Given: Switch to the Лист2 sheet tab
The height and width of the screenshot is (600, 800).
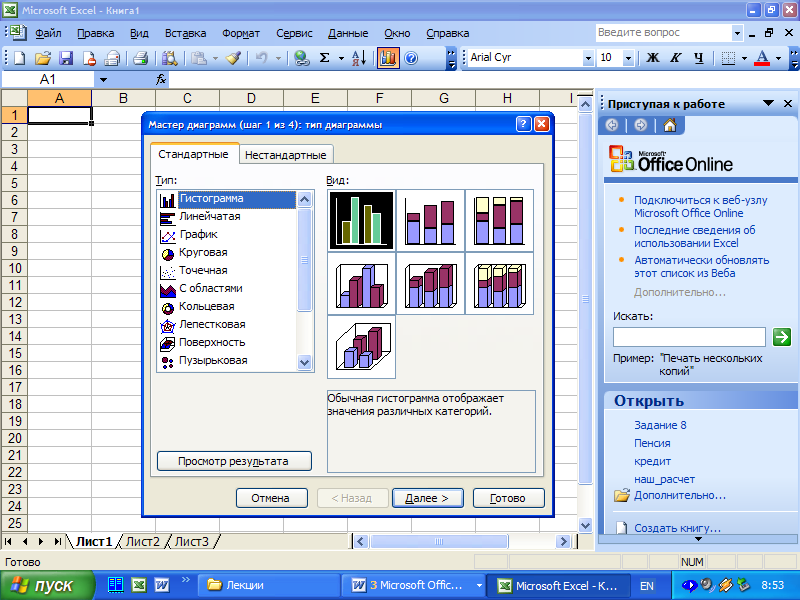Looking at the screenshot, I should tap(143, 541).
